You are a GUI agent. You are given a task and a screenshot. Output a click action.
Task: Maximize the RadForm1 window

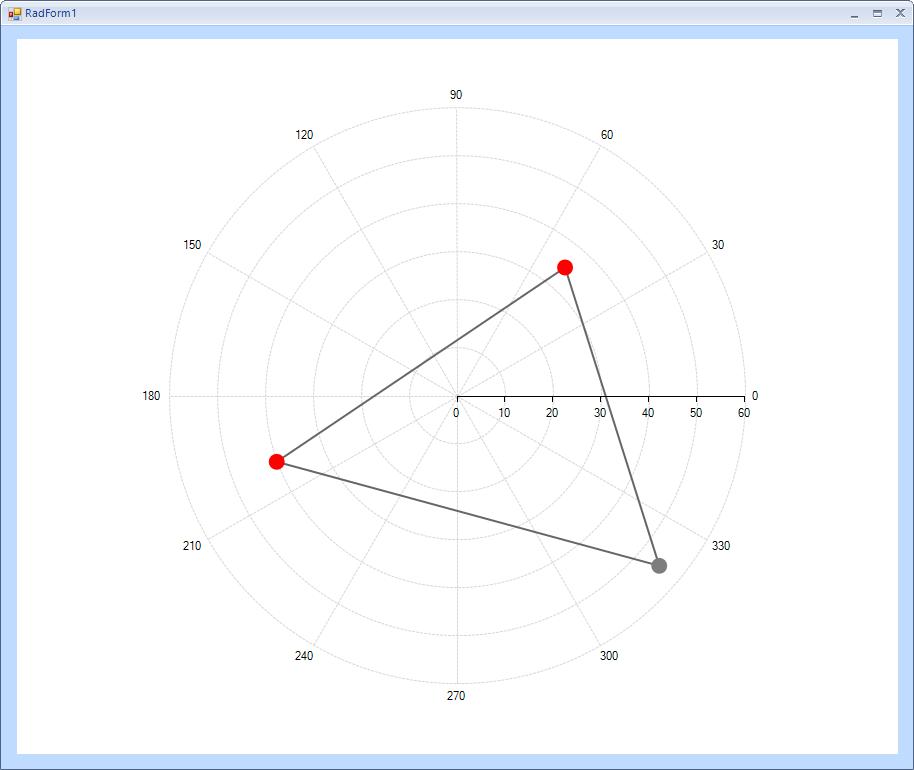(x=877, y=13)
